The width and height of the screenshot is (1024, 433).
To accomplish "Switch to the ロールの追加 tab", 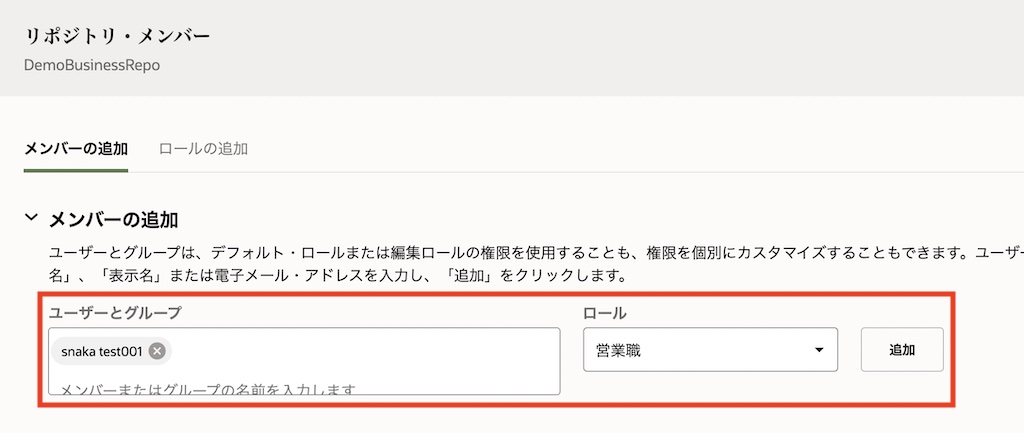I will click(x=203, y=148).
